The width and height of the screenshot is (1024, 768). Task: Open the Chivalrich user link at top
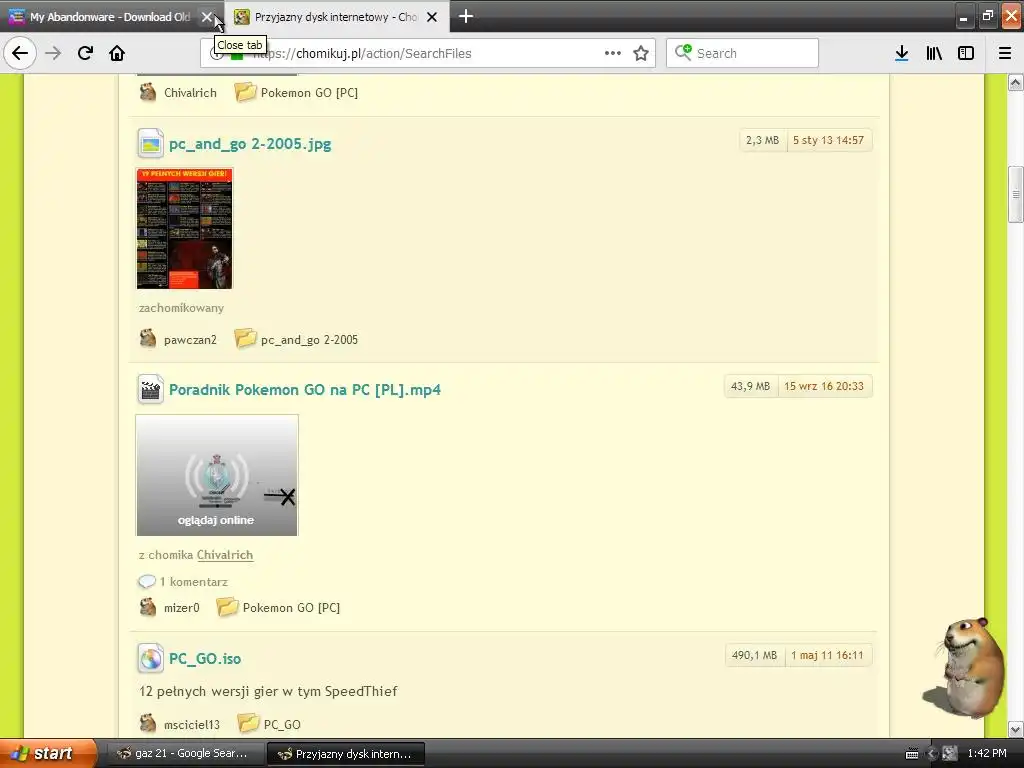pyautogui.click(x=190, y=93)
